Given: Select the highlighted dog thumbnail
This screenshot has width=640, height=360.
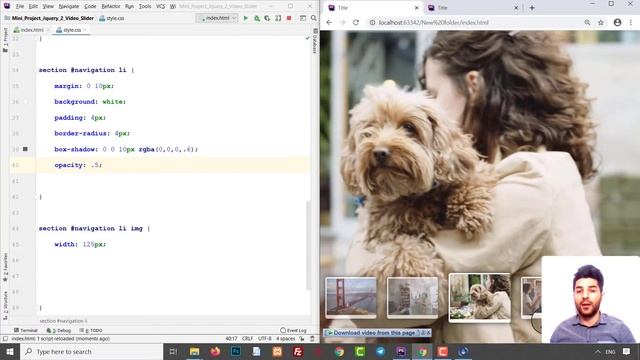Looking at the screenshot, I should (480, 298).
